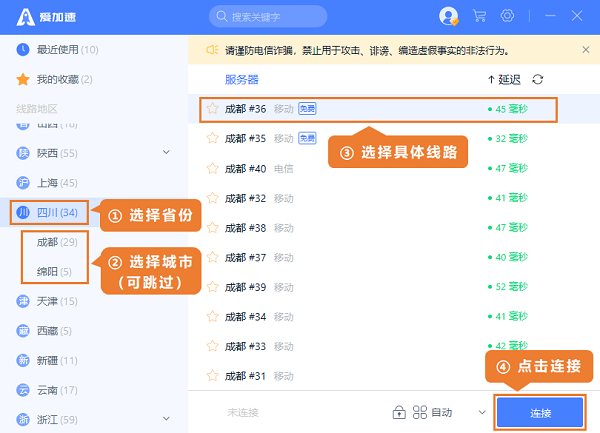Viewport: 600px width, 433px height.
Task: Favorite server 成都 #32 with star
Action: click(x=212, y=198)
